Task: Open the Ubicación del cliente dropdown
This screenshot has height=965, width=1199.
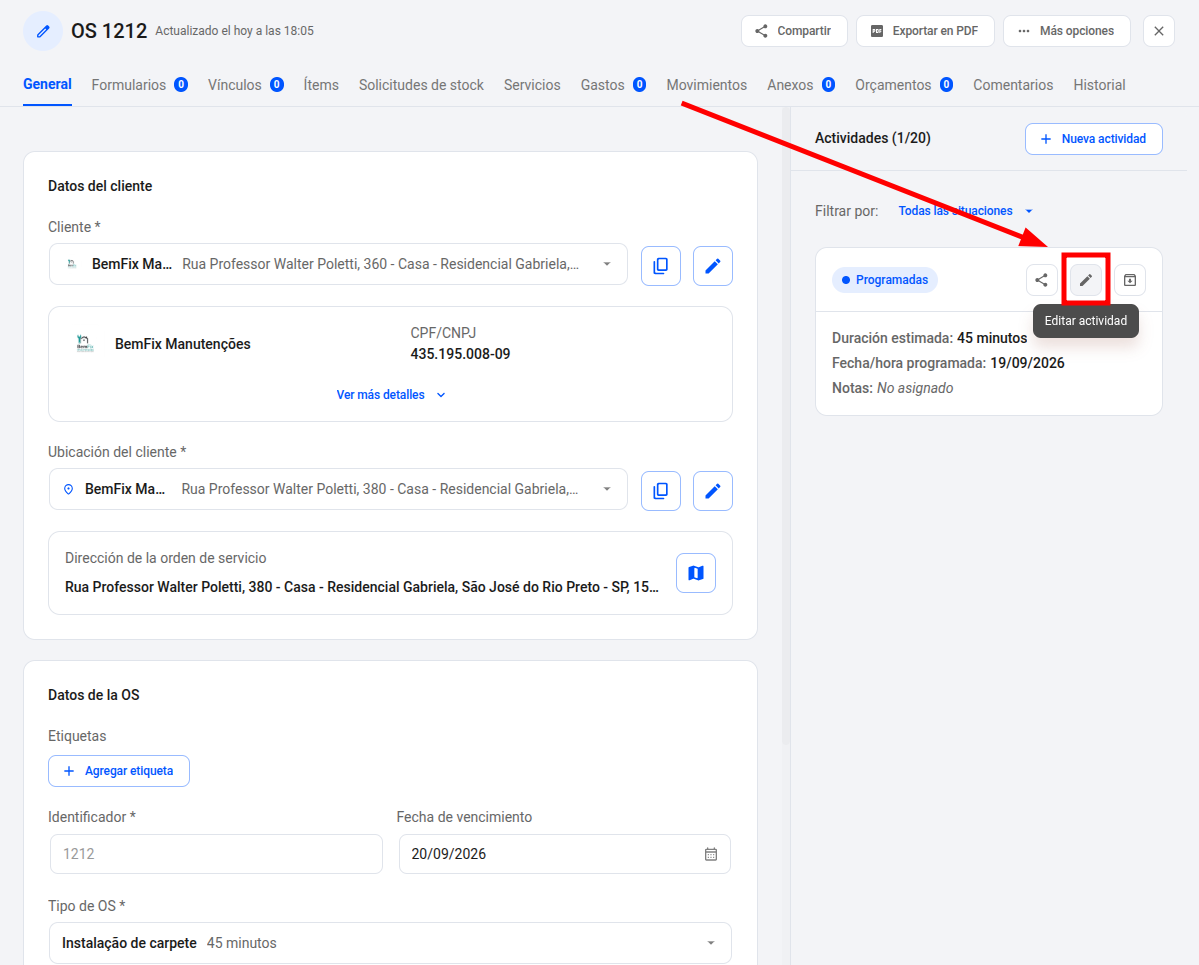Action: pos(606,489)
